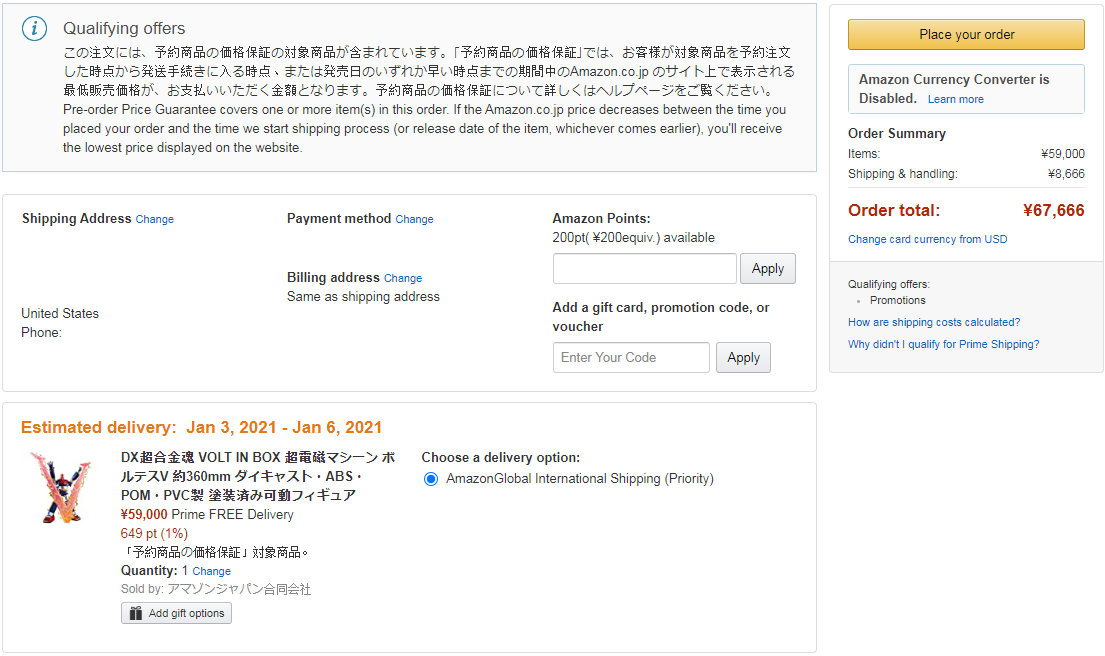Open Learn more about Currency Converter
The height and width of the screenshot is (656, 1105).
(956, 99)
